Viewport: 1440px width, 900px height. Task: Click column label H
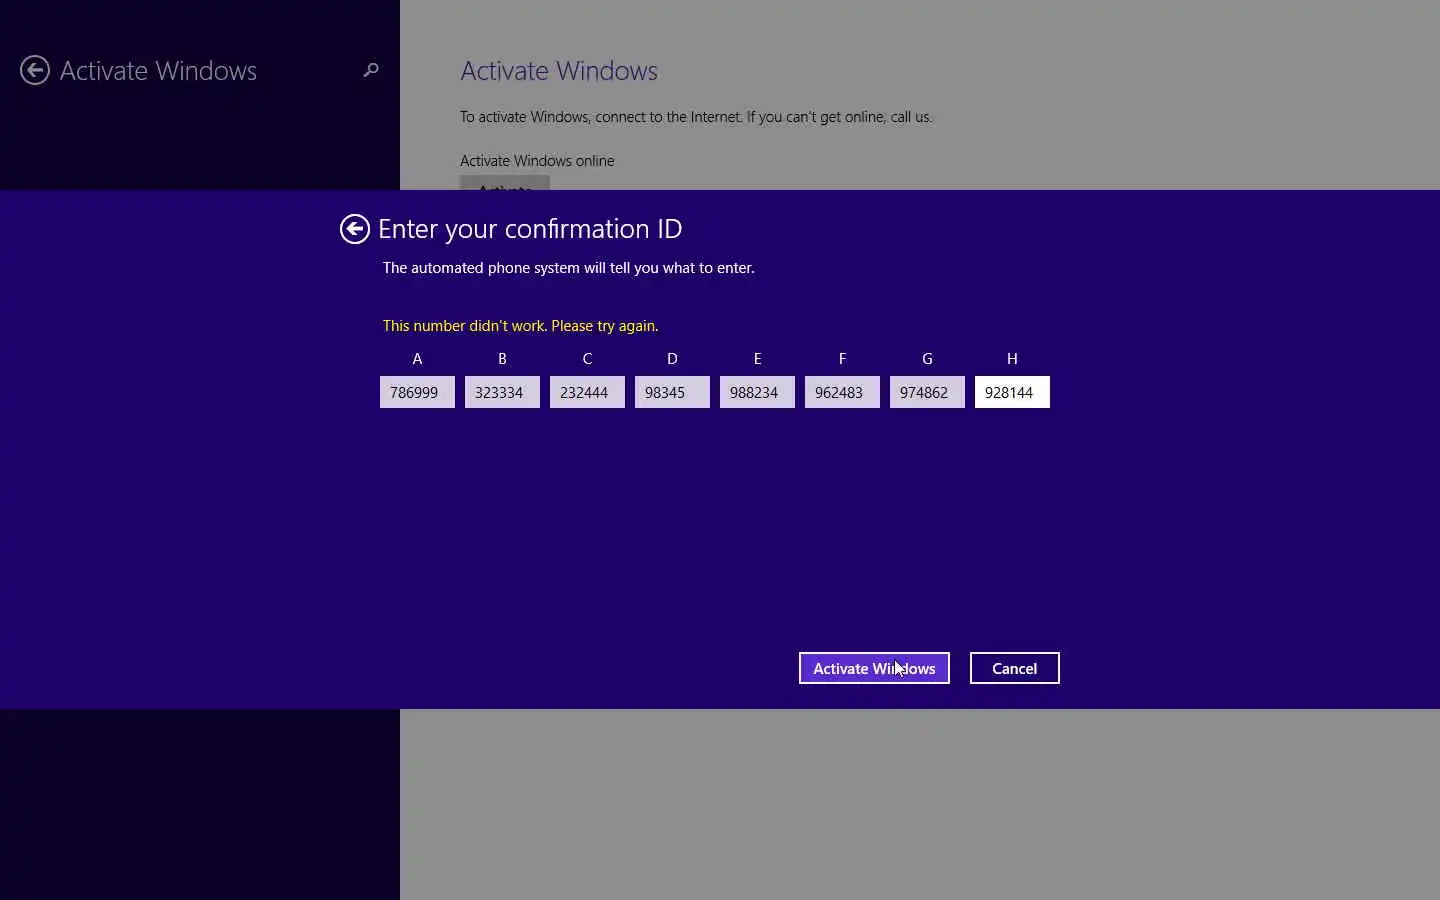[1012, 358]
